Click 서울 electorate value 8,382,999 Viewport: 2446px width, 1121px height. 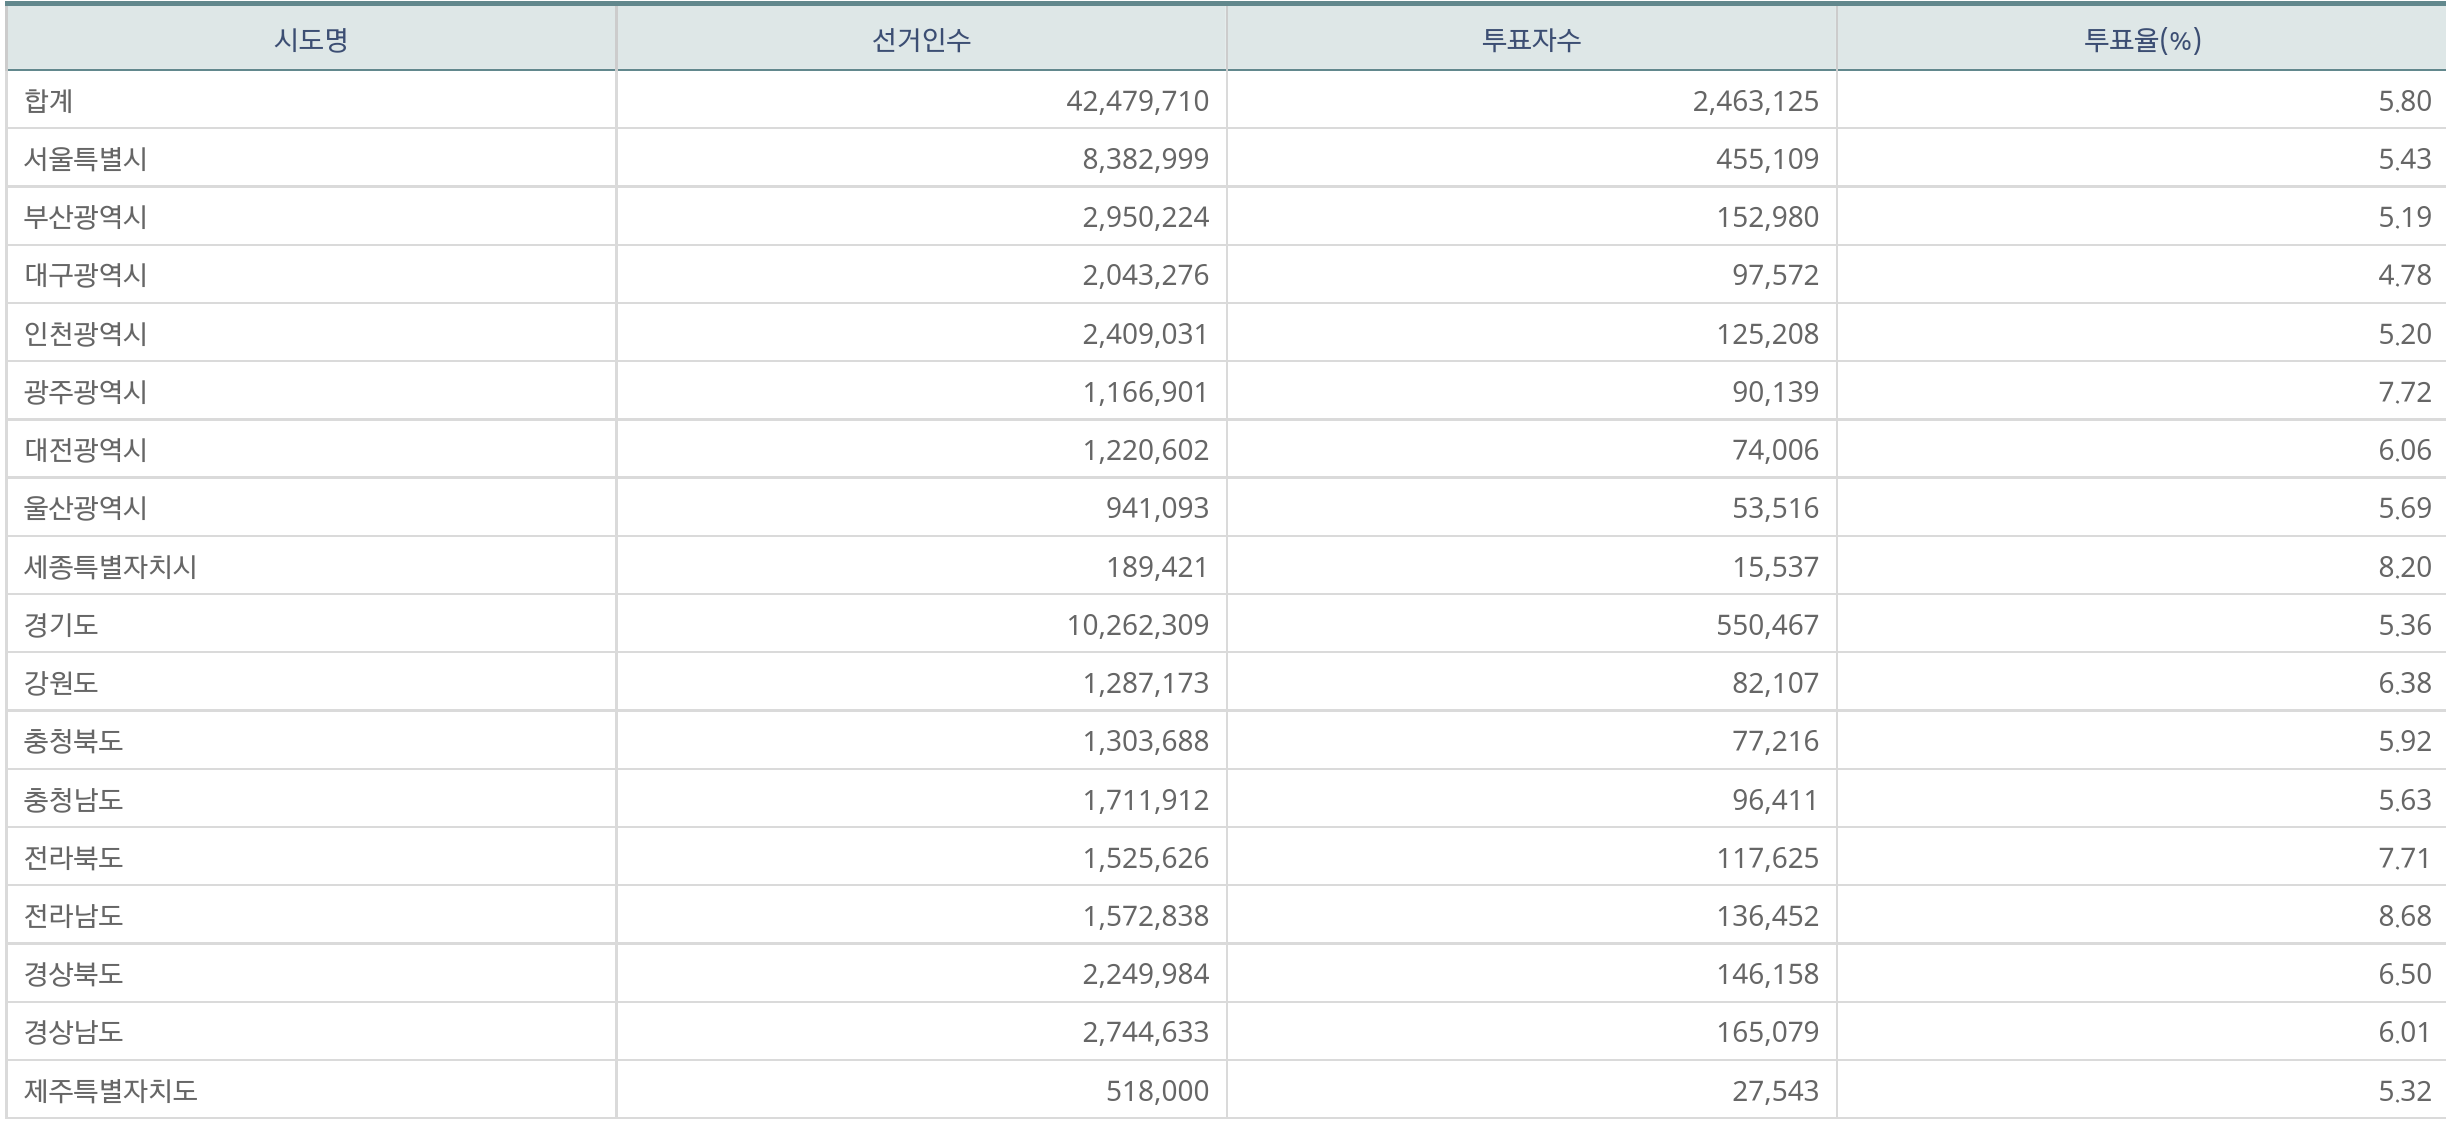coord(1145,159)
